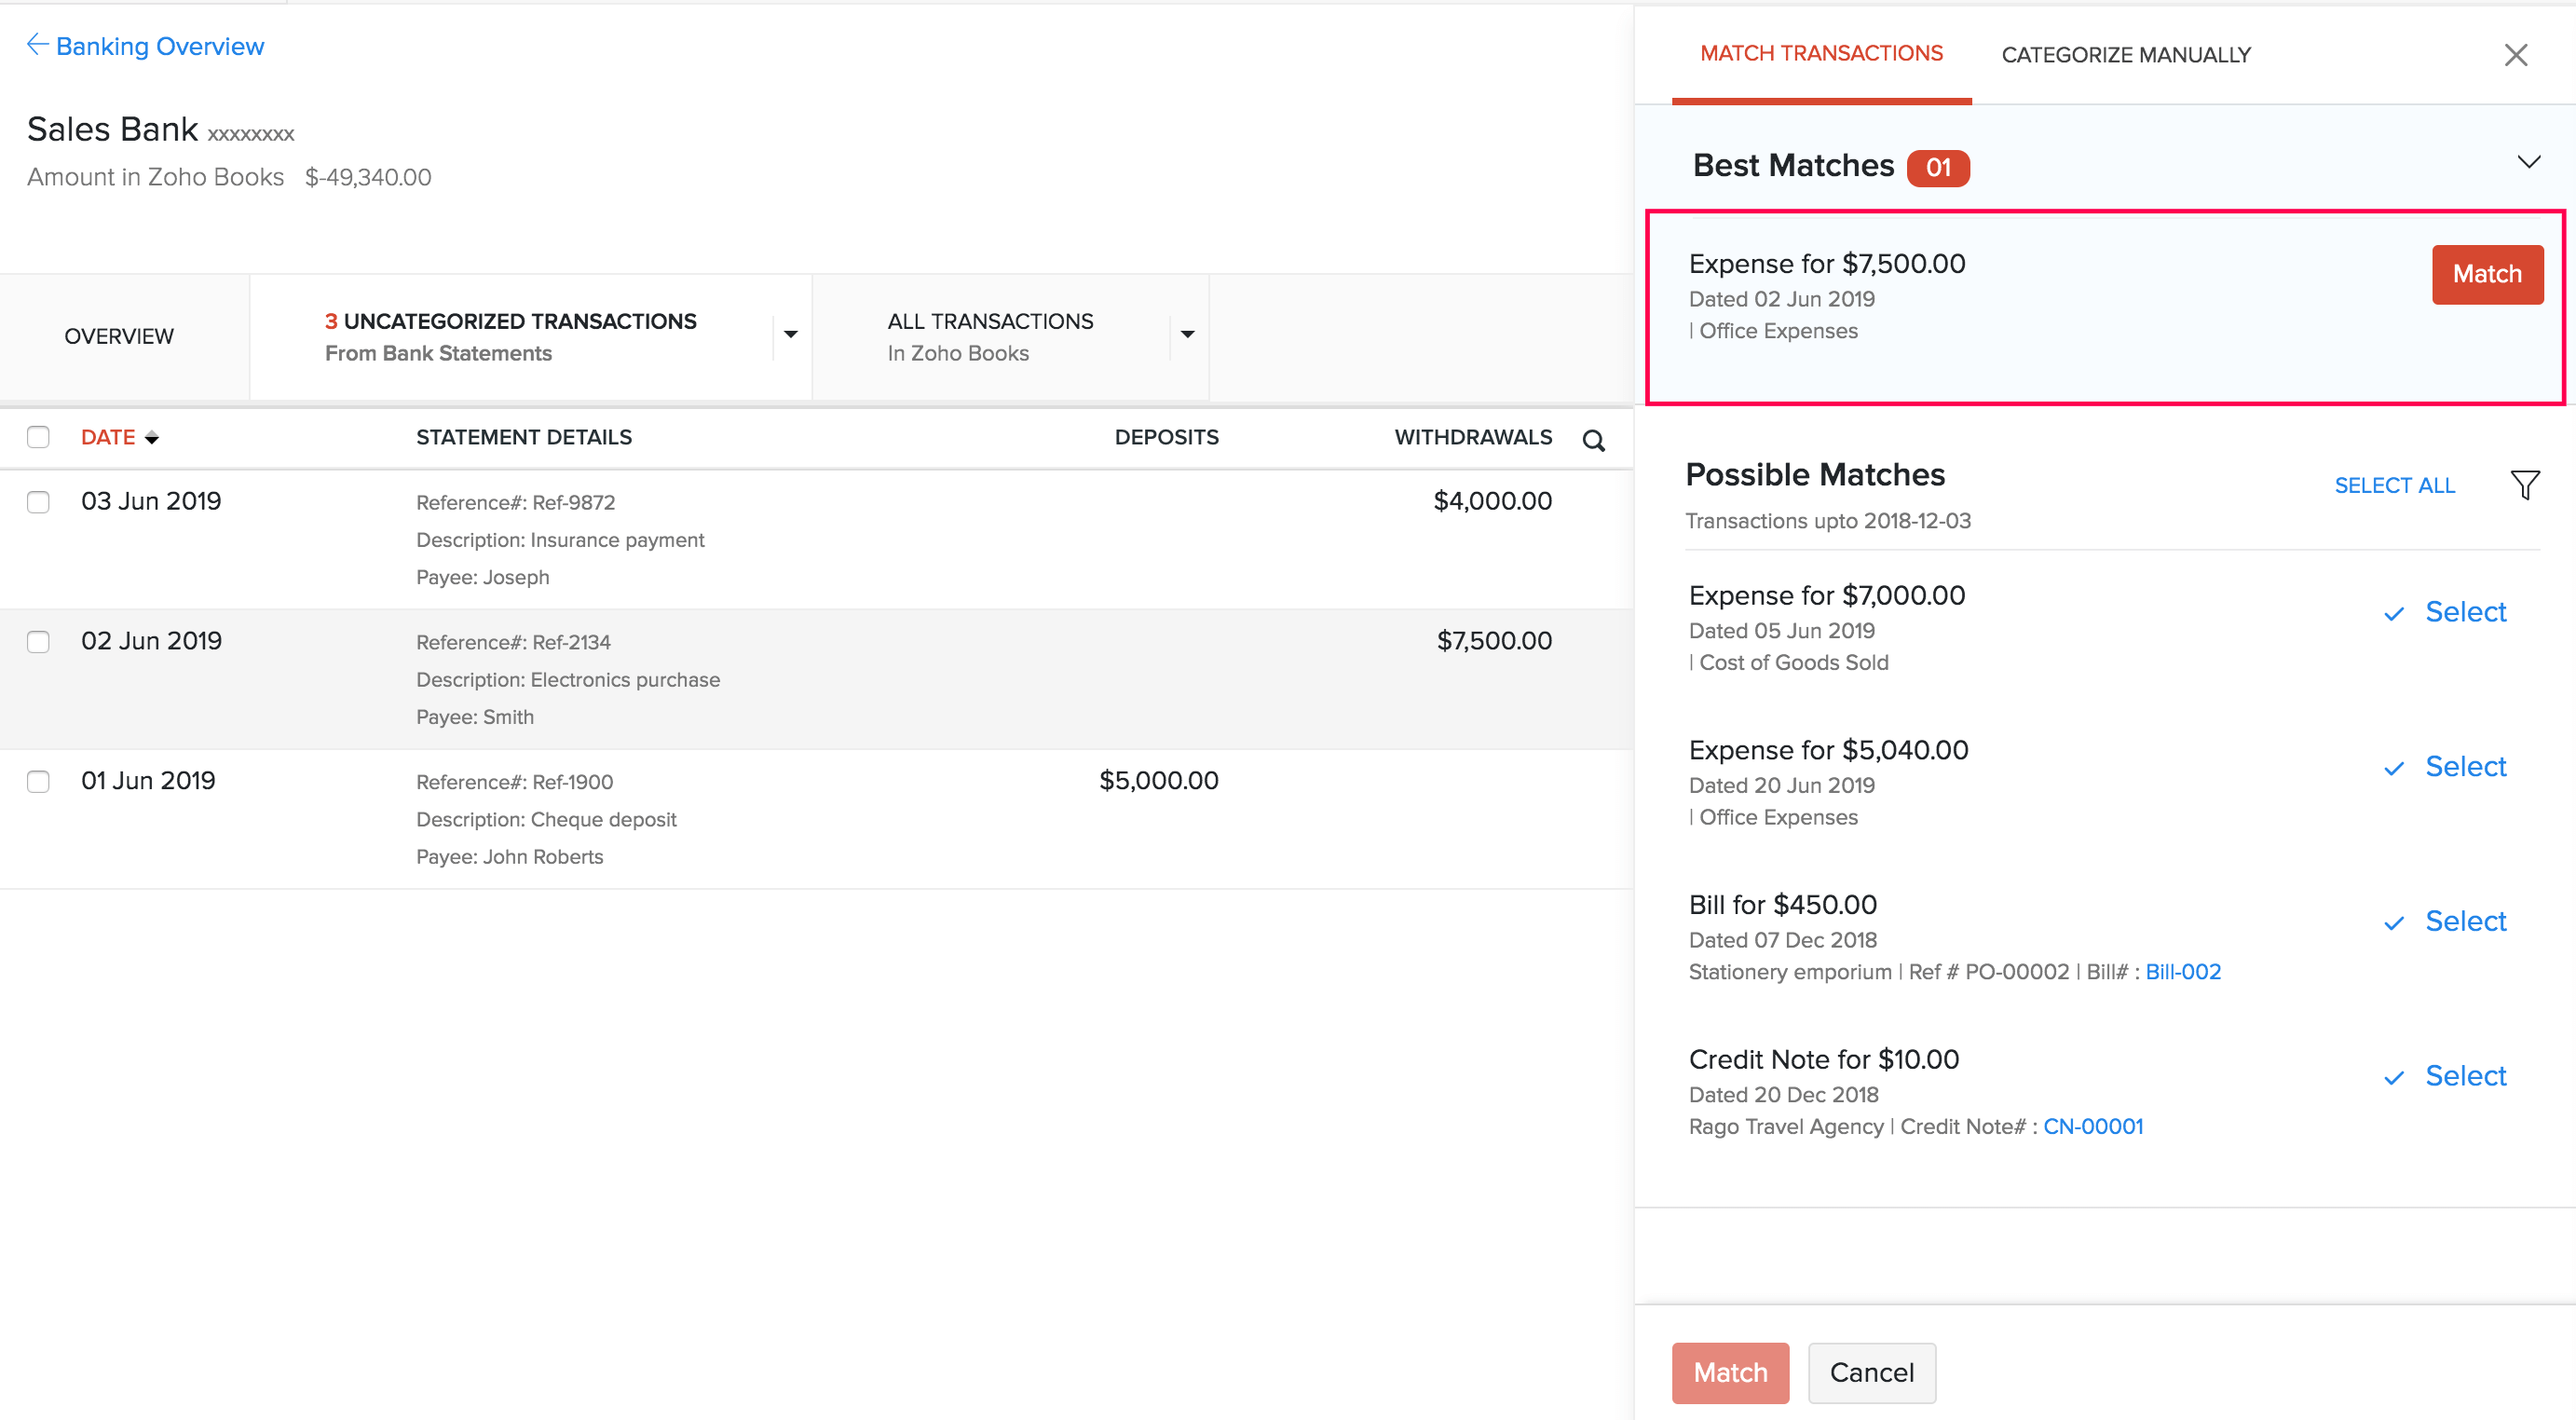Close the Match Transactions panel
Screen dimensions: 2576x1420
click(2515, 55)
